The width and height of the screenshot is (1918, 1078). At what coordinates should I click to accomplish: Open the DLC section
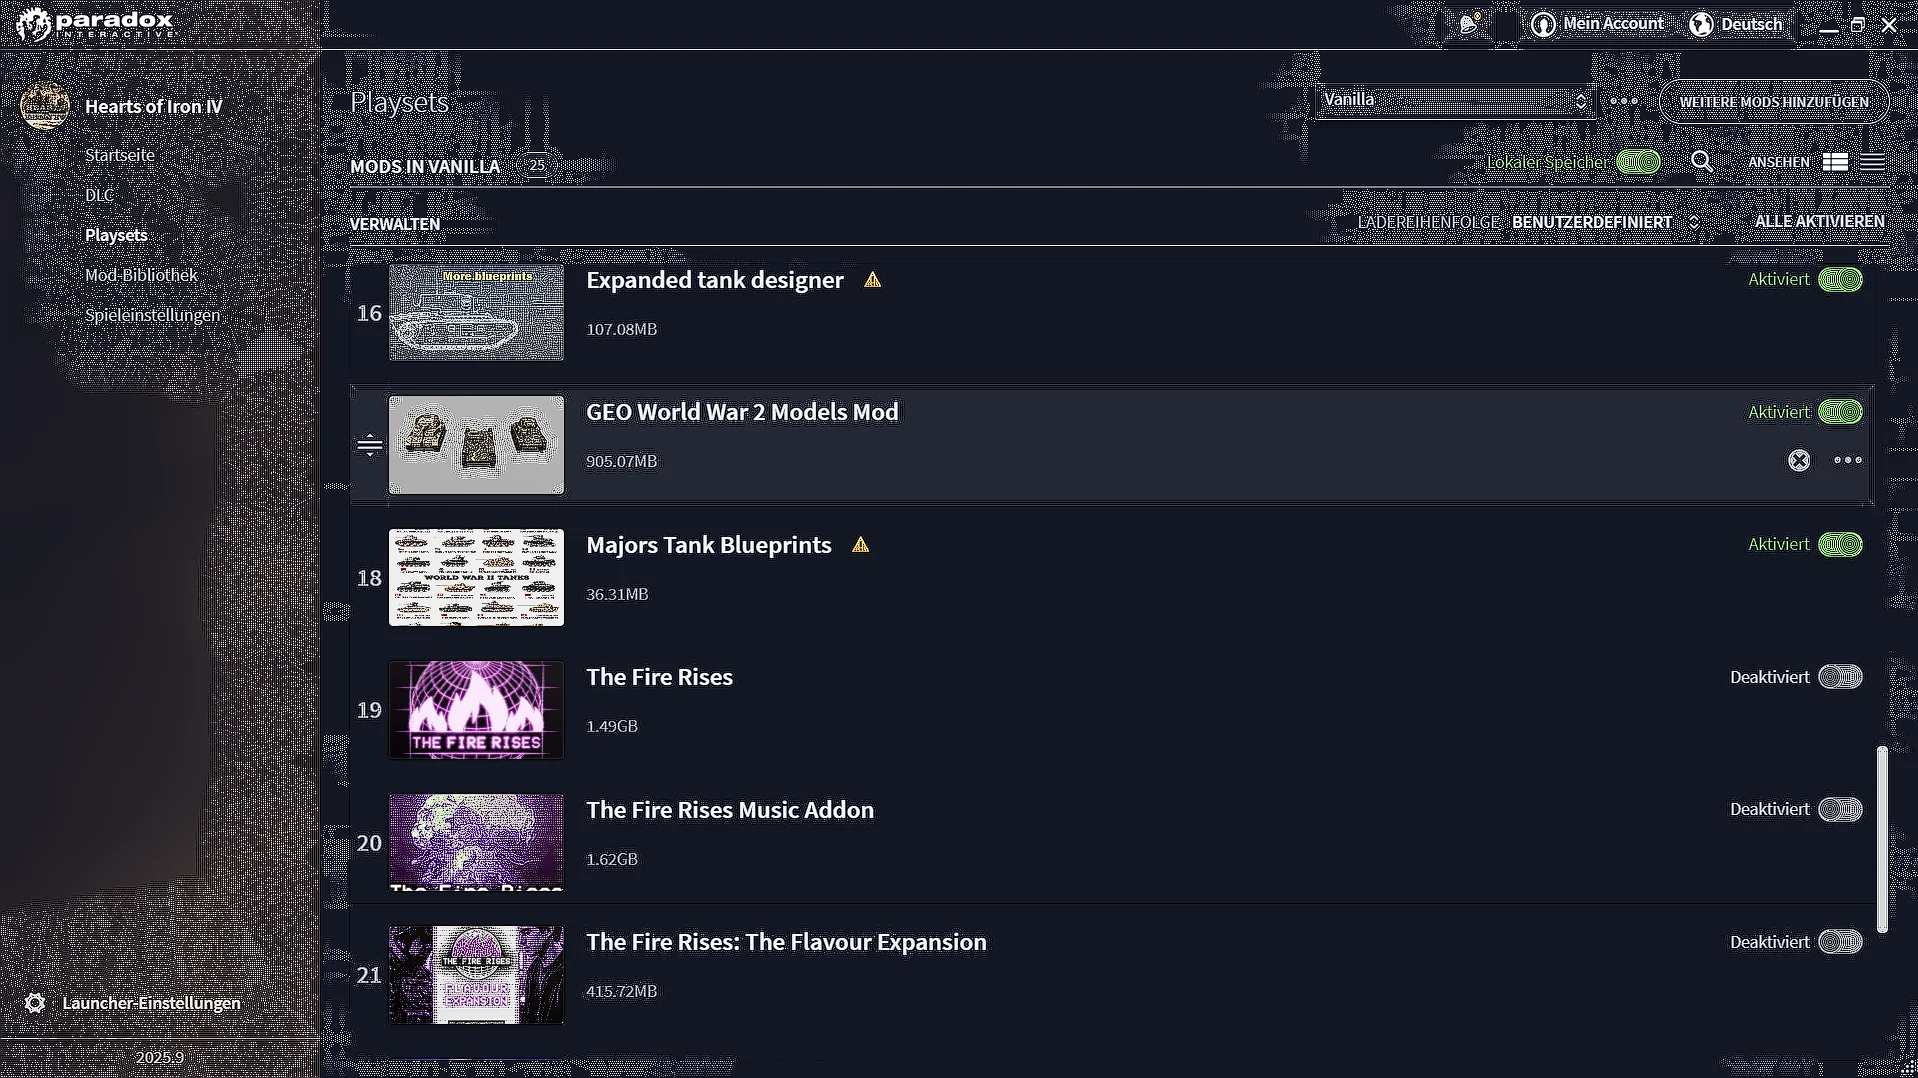click(x=99, y=195)
